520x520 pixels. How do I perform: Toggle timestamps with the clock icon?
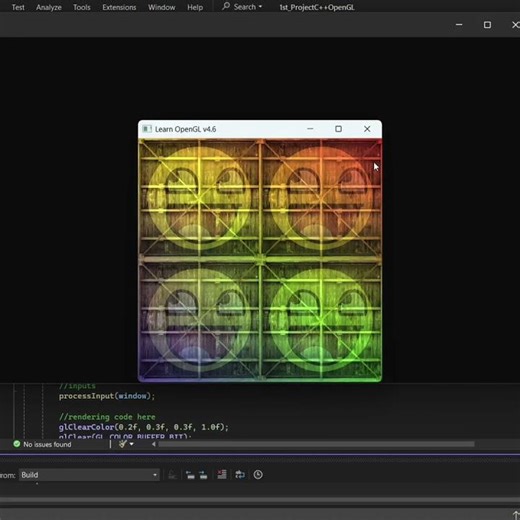258,474
